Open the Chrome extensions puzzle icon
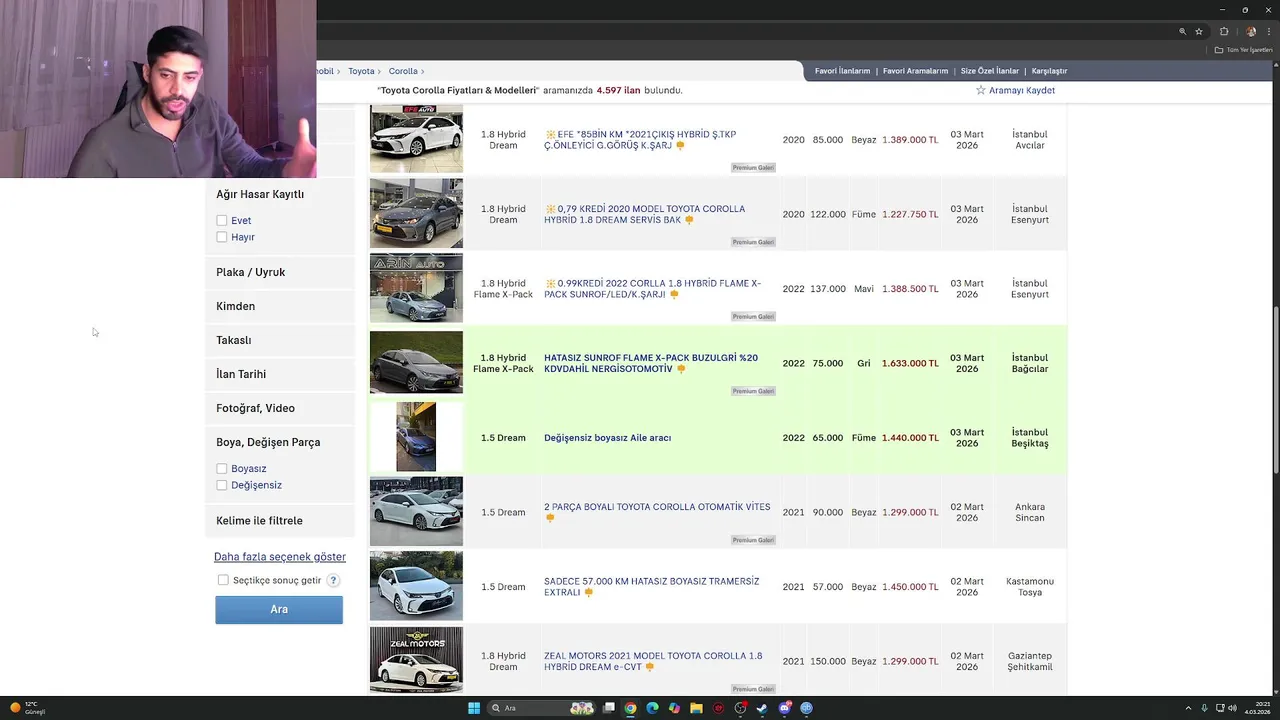This screenshot has height=720, width=1280. [1224, 31]
